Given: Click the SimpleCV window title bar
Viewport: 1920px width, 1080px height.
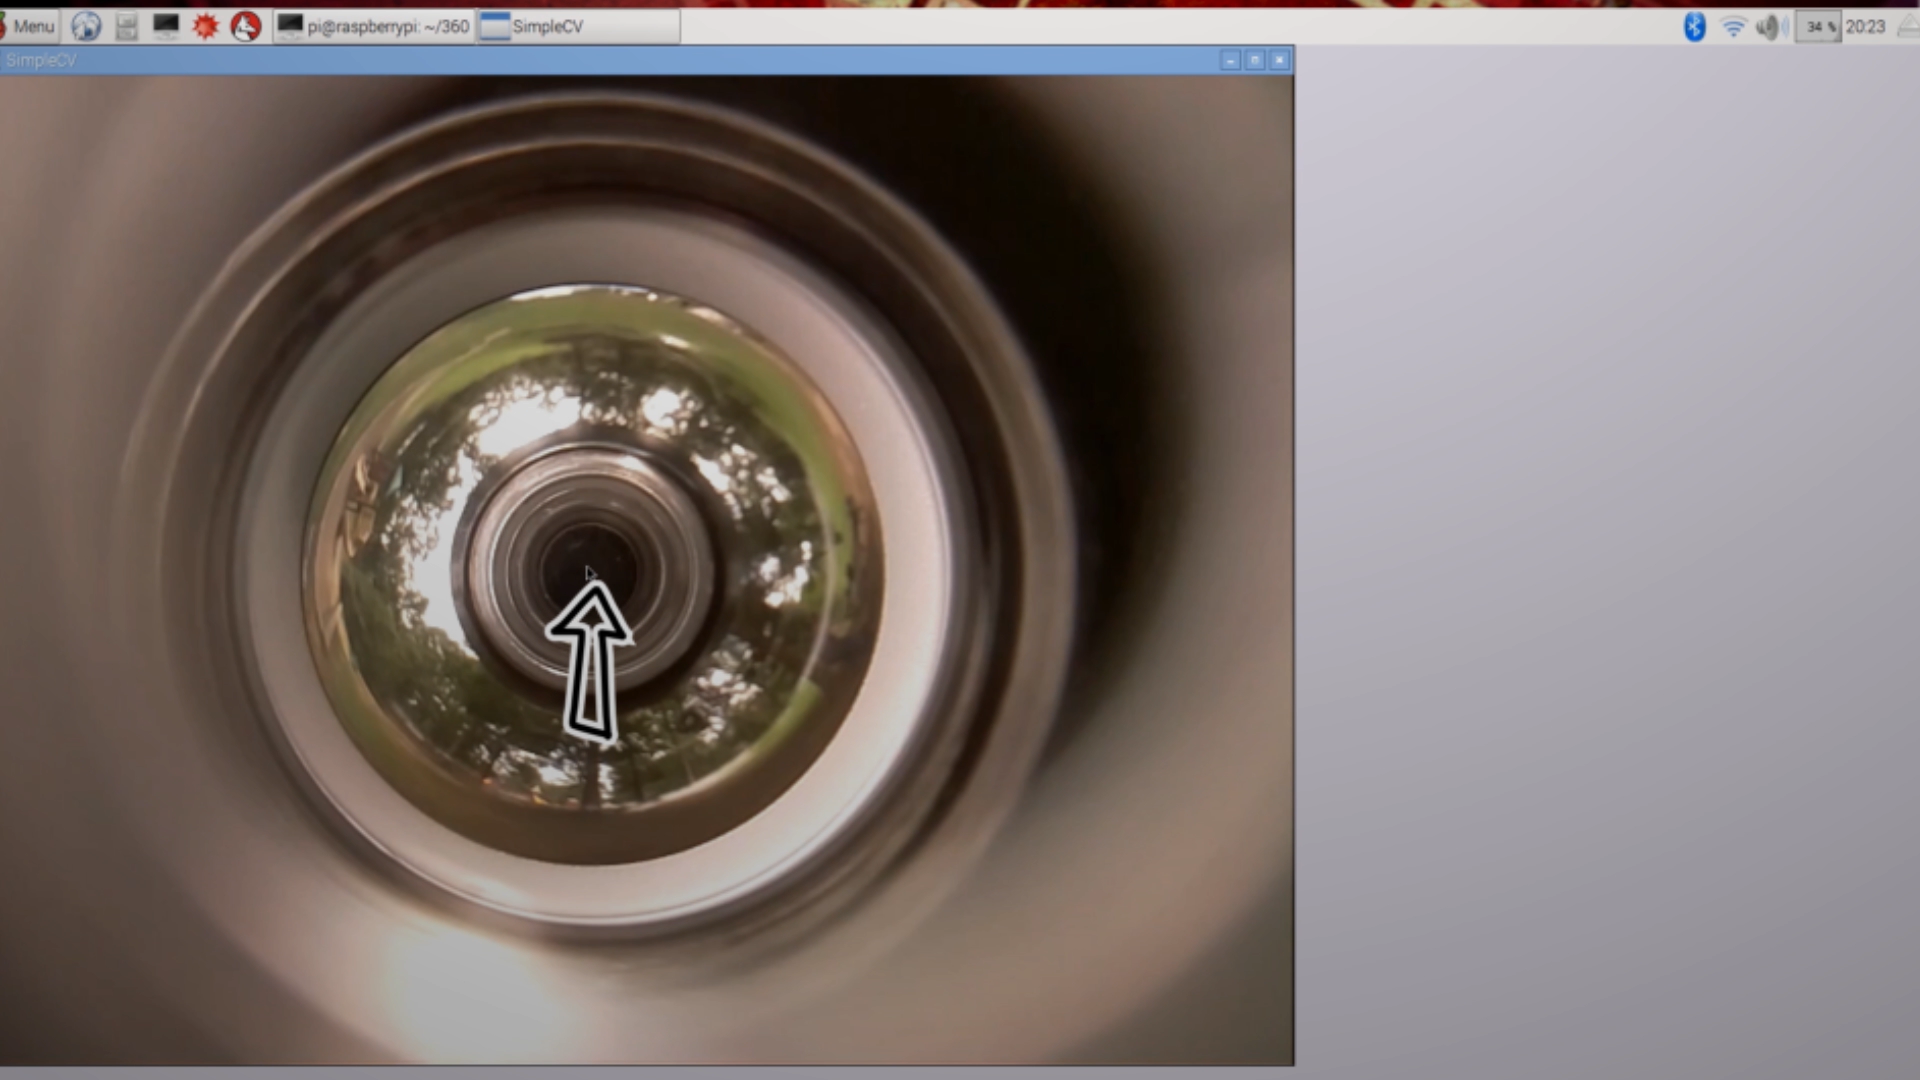Looking at the screenshot, I should pos(600,60).
